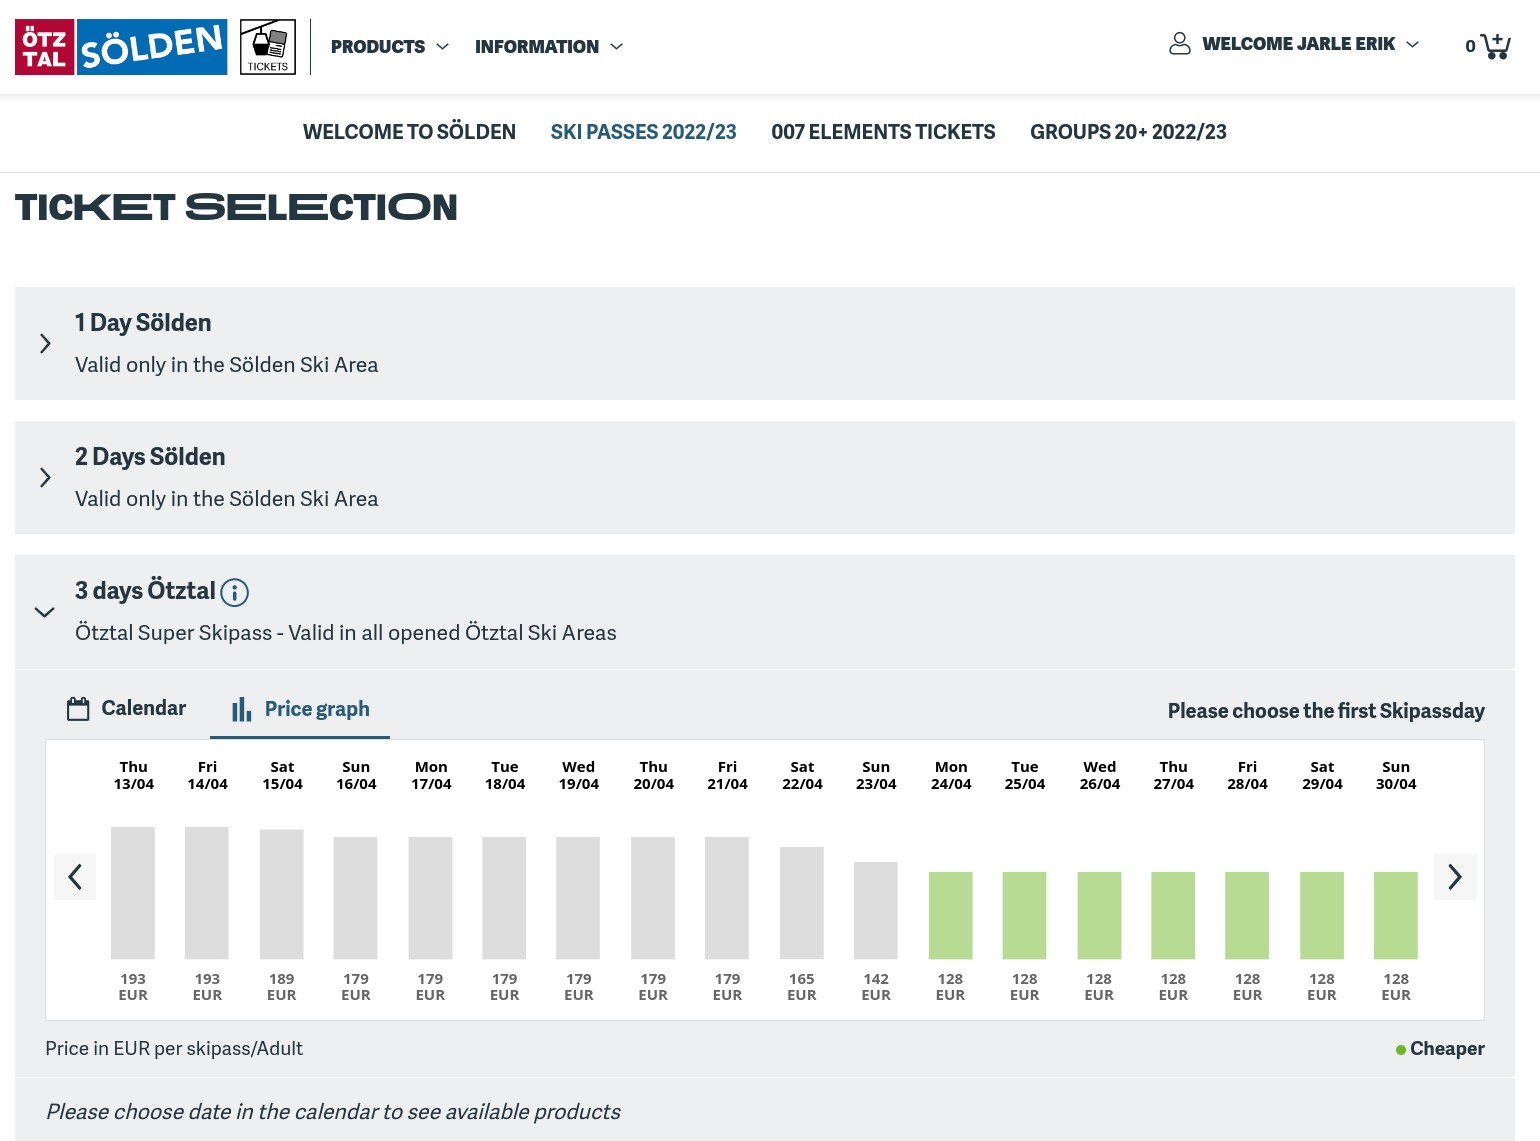
Task: Select green Tue 25/04 price bar
Action: tap(1025, 915)
